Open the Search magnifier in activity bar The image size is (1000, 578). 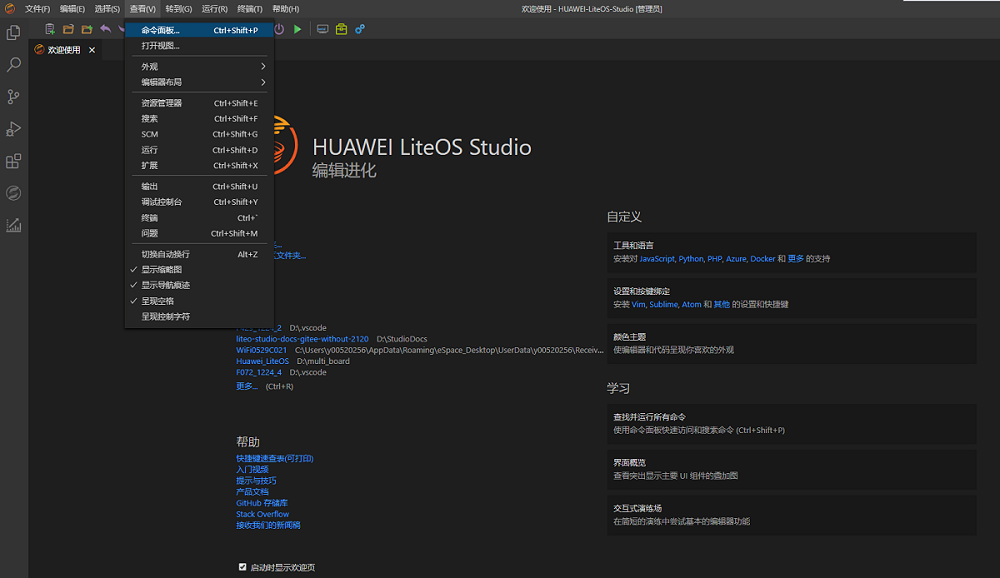(13, 64)
